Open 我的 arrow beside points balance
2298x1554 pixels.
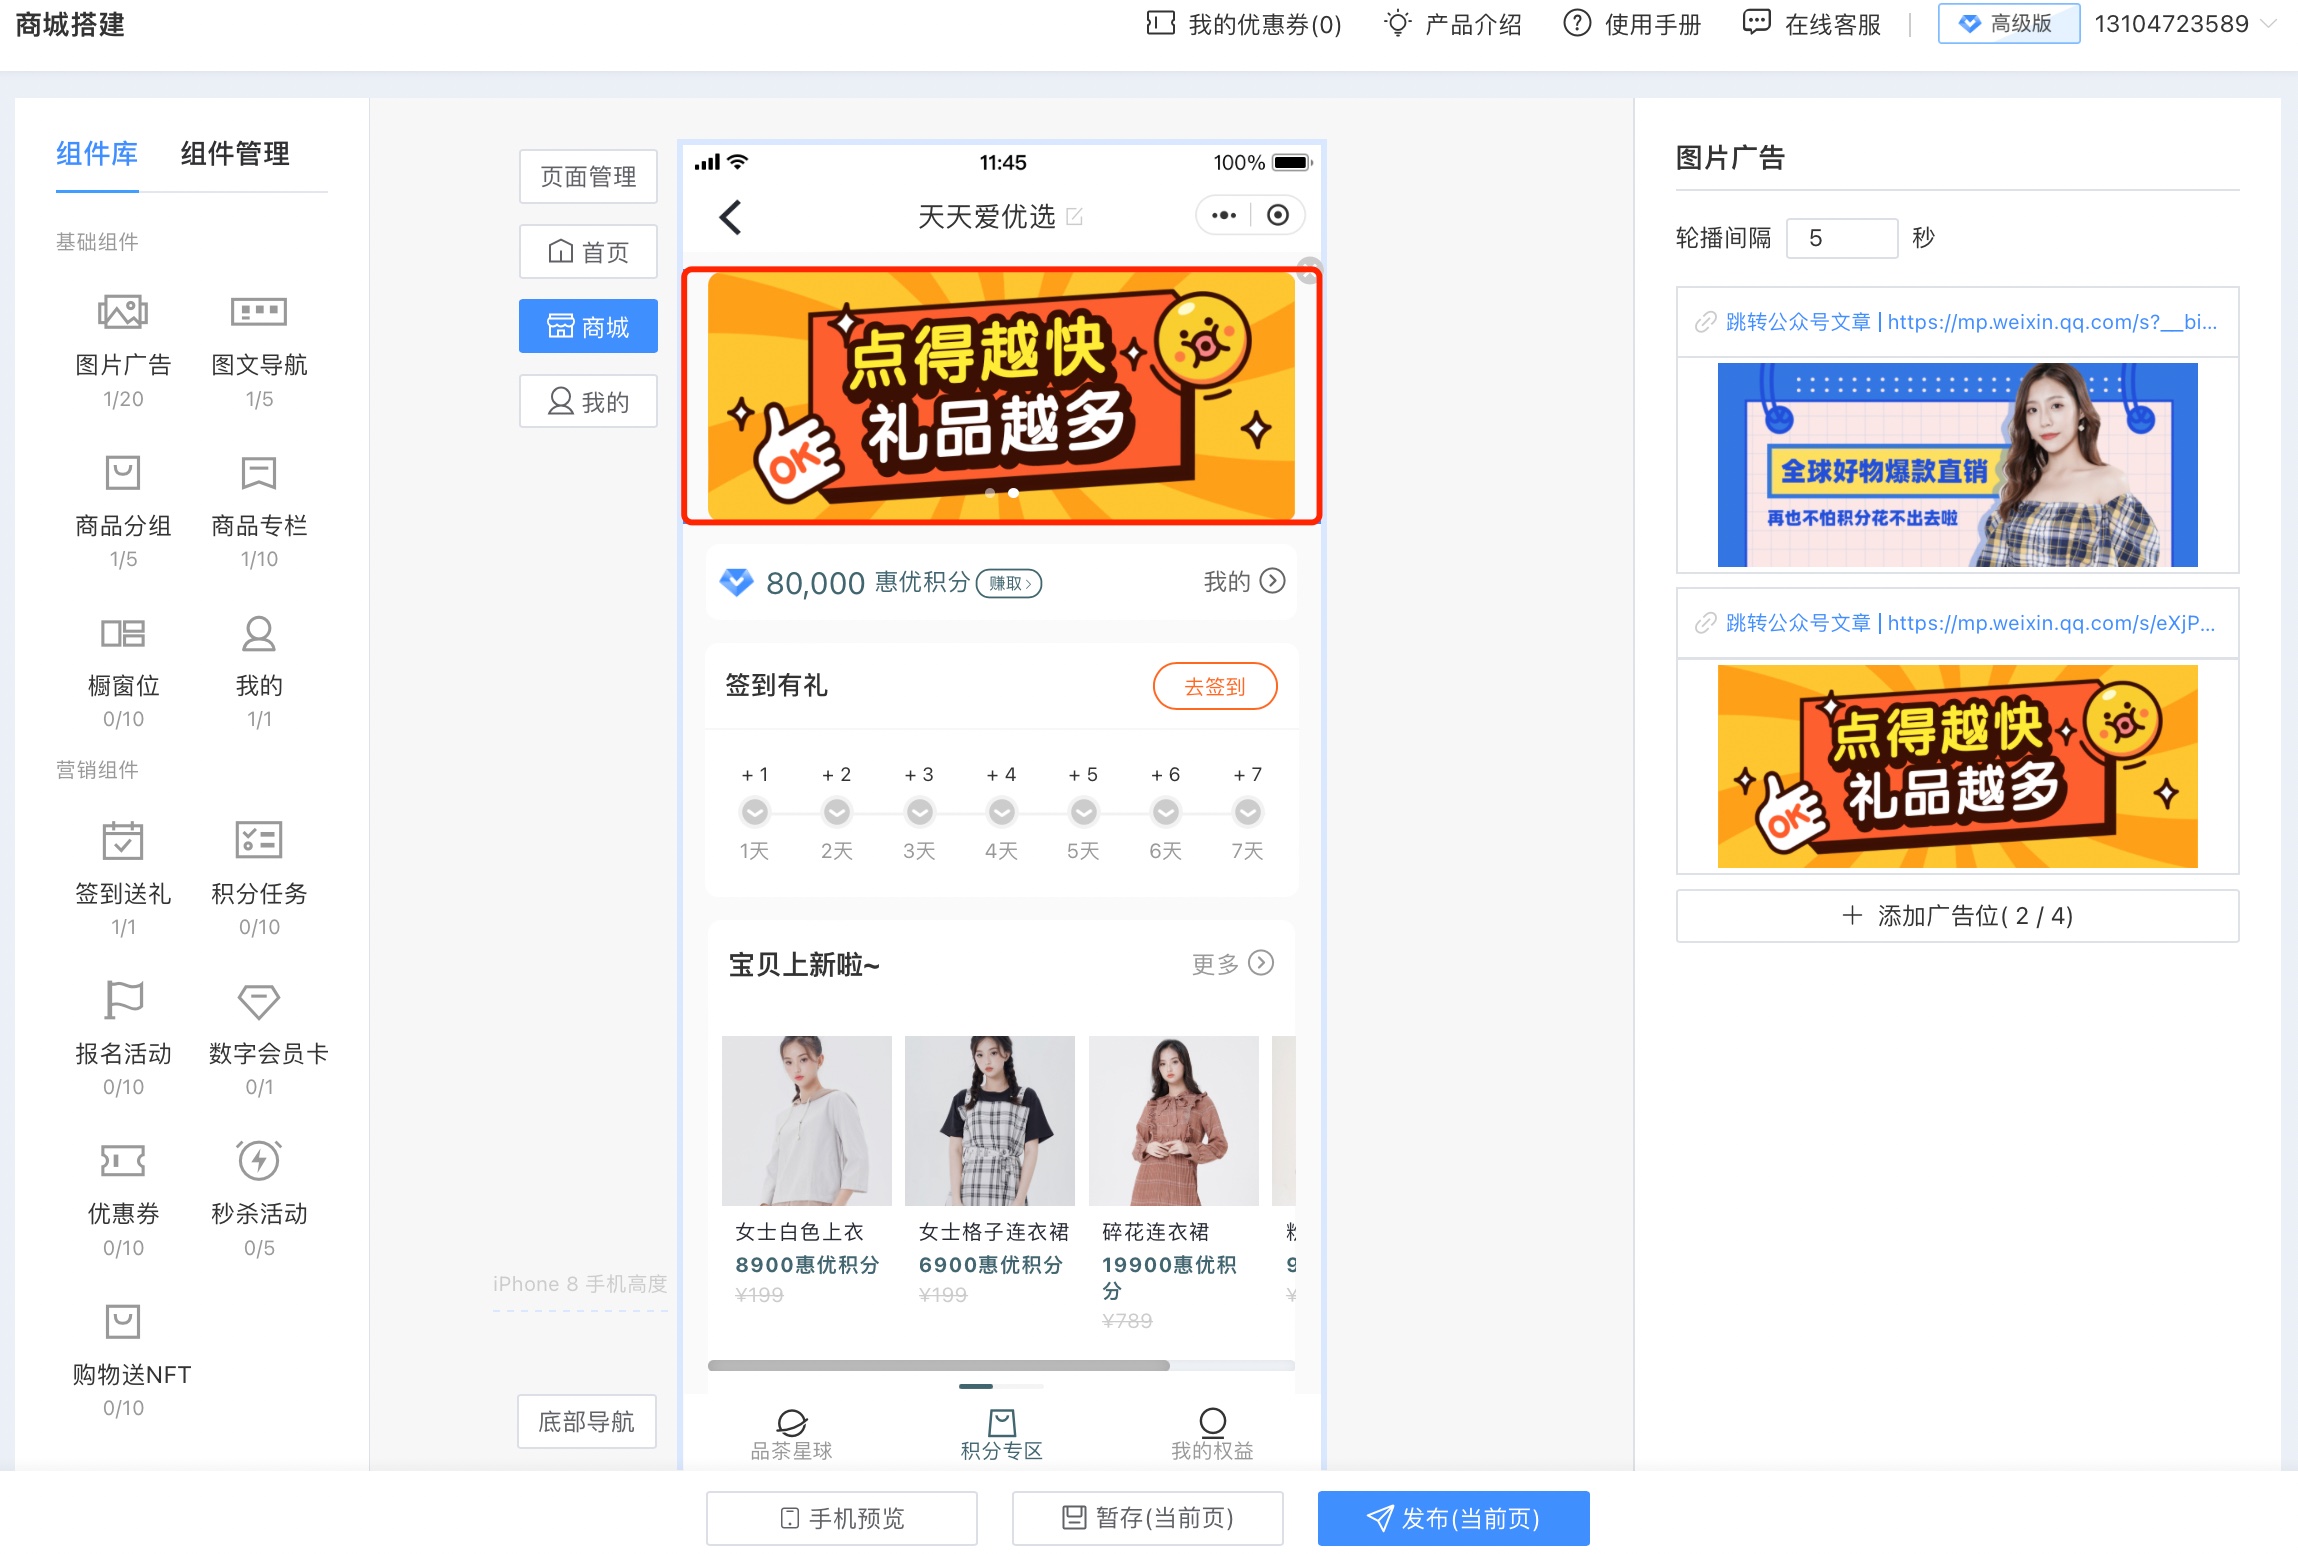[x=1272, y=581]
